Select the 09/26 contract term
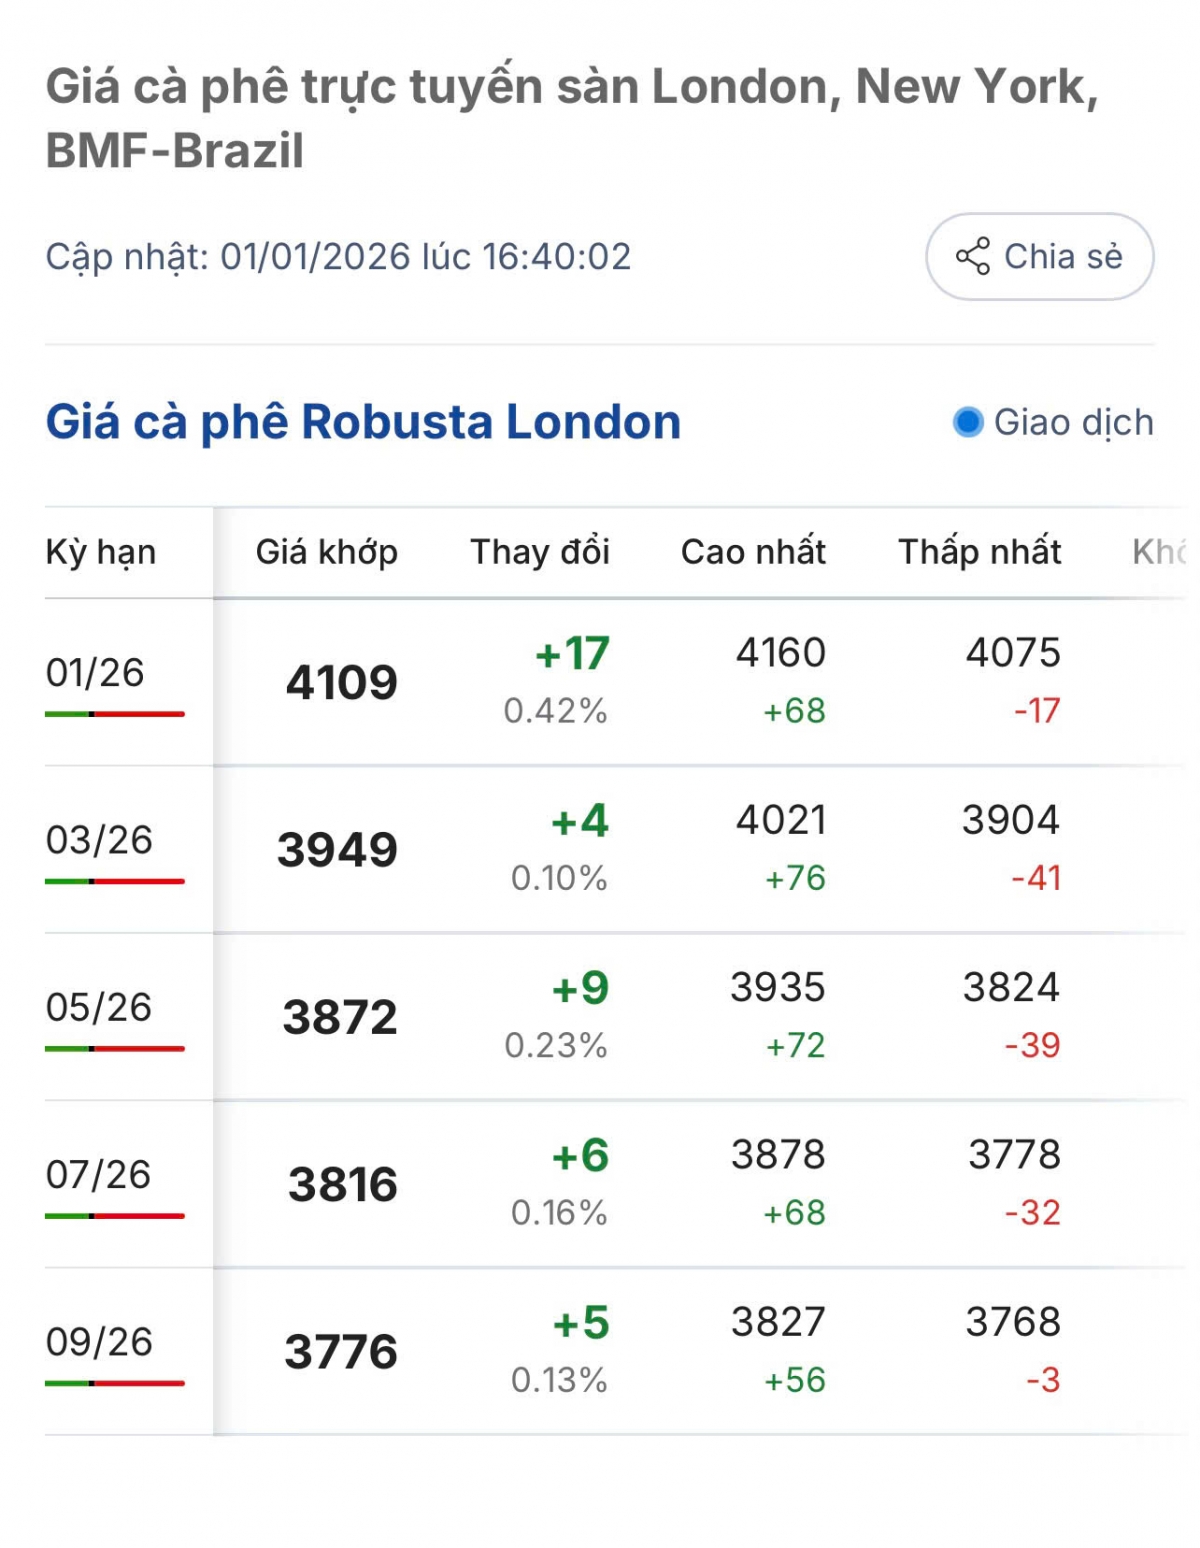1200x1548 pixels. [x=99, y=1342]
